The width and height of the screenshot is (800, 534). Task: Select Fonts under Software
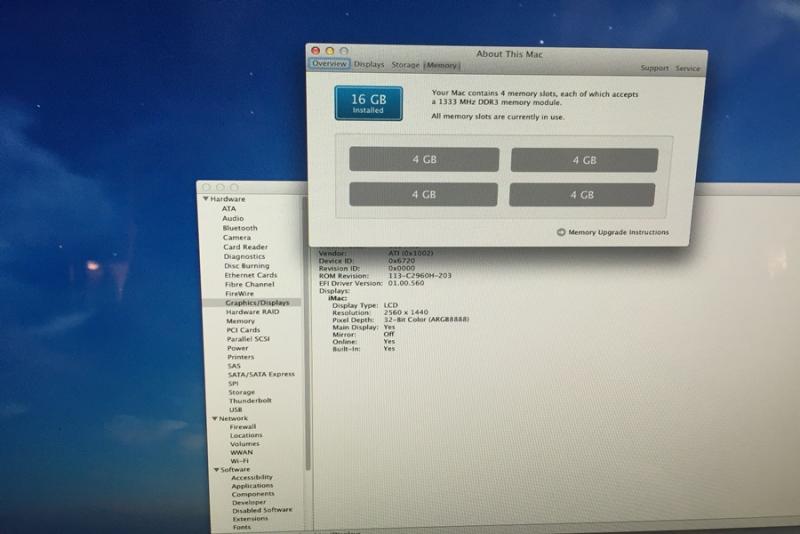tap(242, 527)
